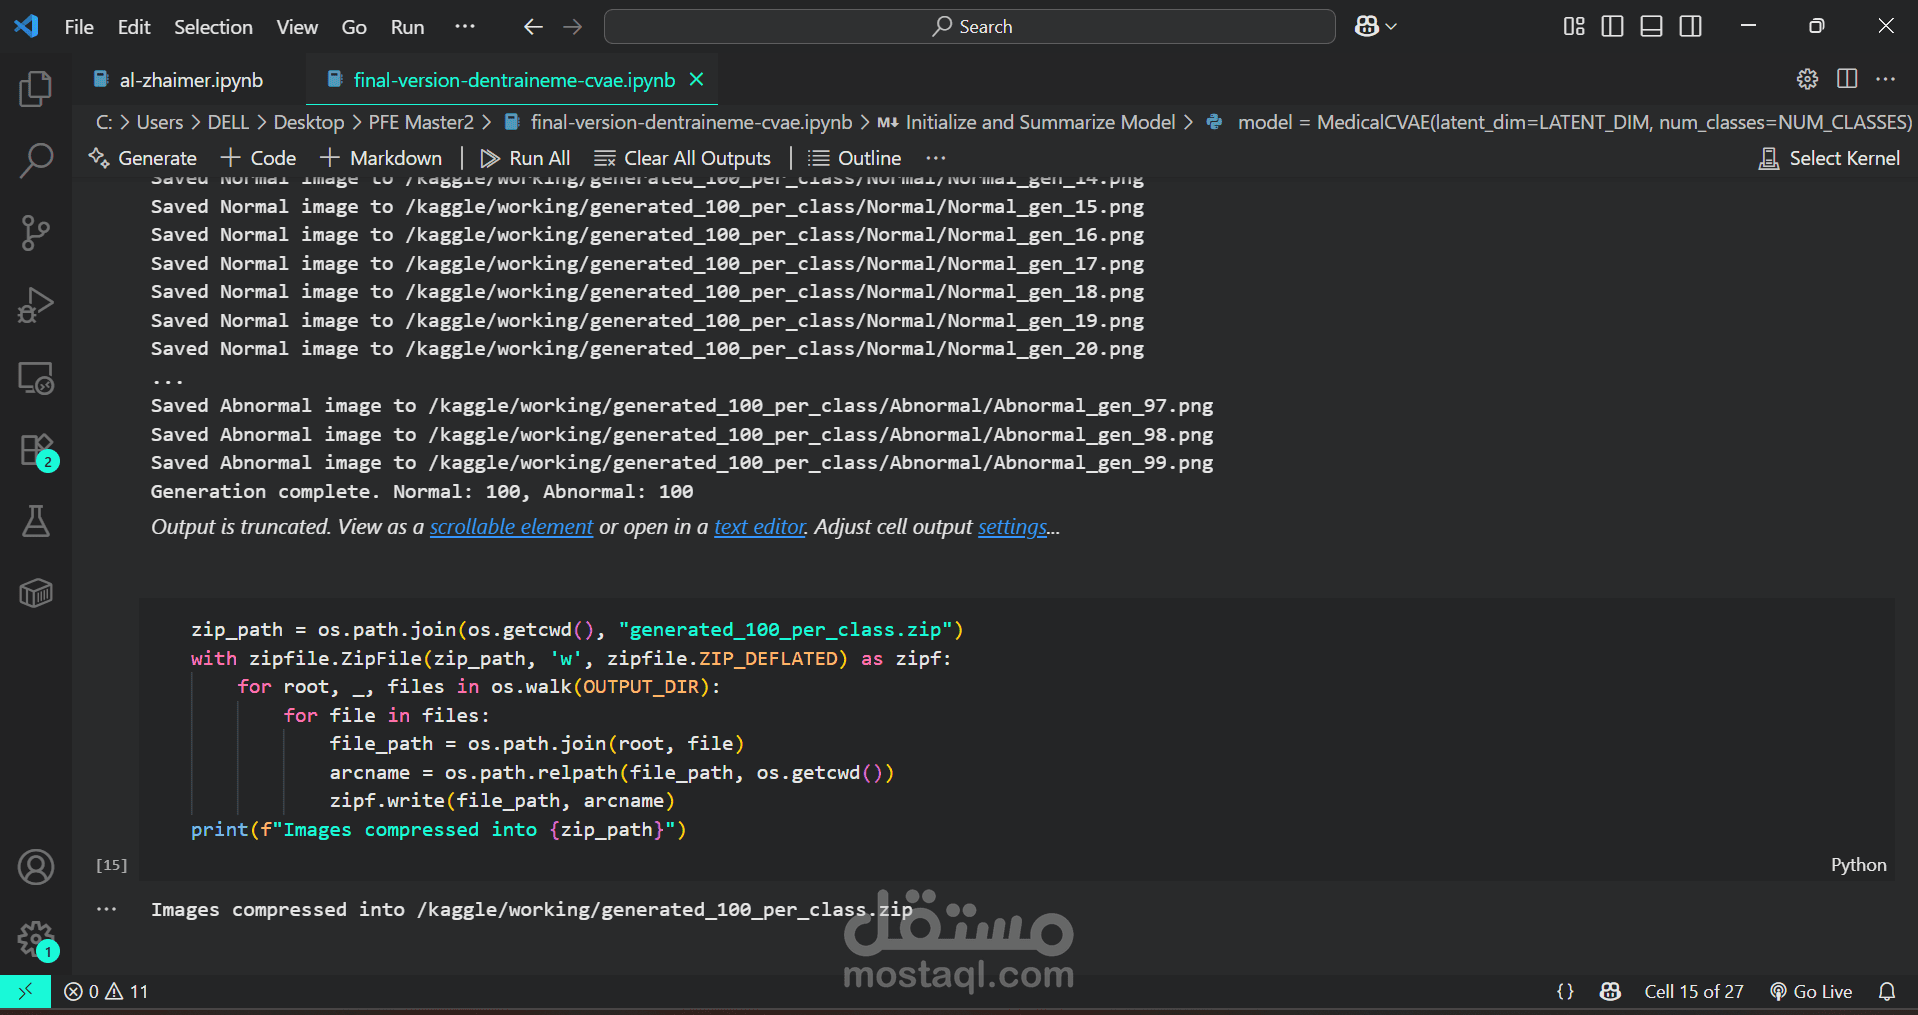Open the Search view in sidebar
The width and height of the screenshot is (1918, 1015).
pos(36,160)
